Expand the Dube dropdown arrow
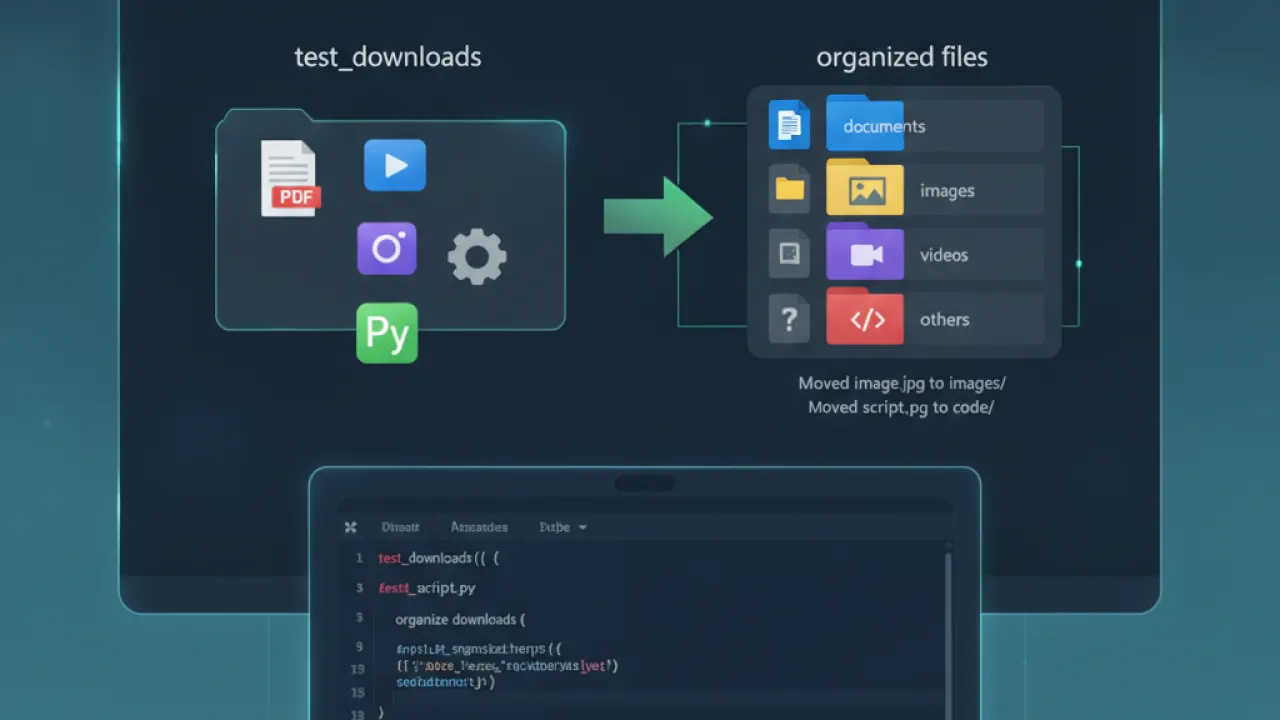1280x720 pixels. [x=583, y=528]
